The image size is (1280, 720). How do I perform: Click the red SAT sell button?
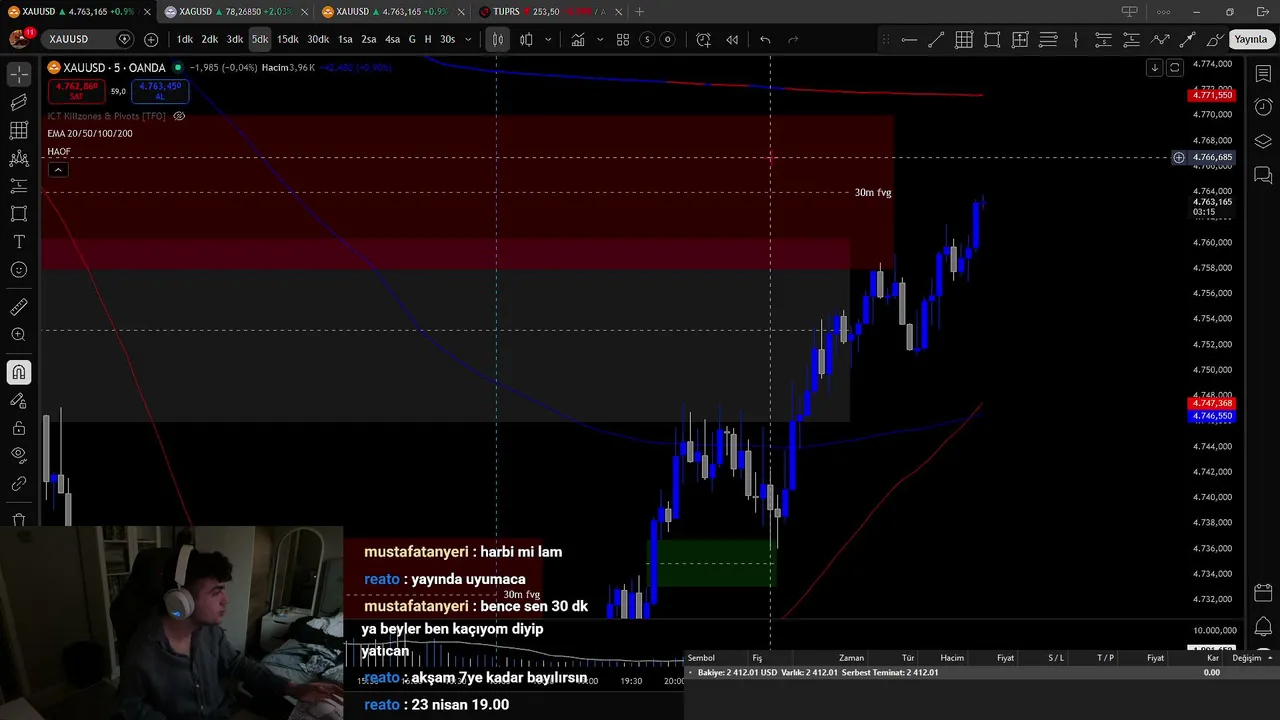point(76,91)
